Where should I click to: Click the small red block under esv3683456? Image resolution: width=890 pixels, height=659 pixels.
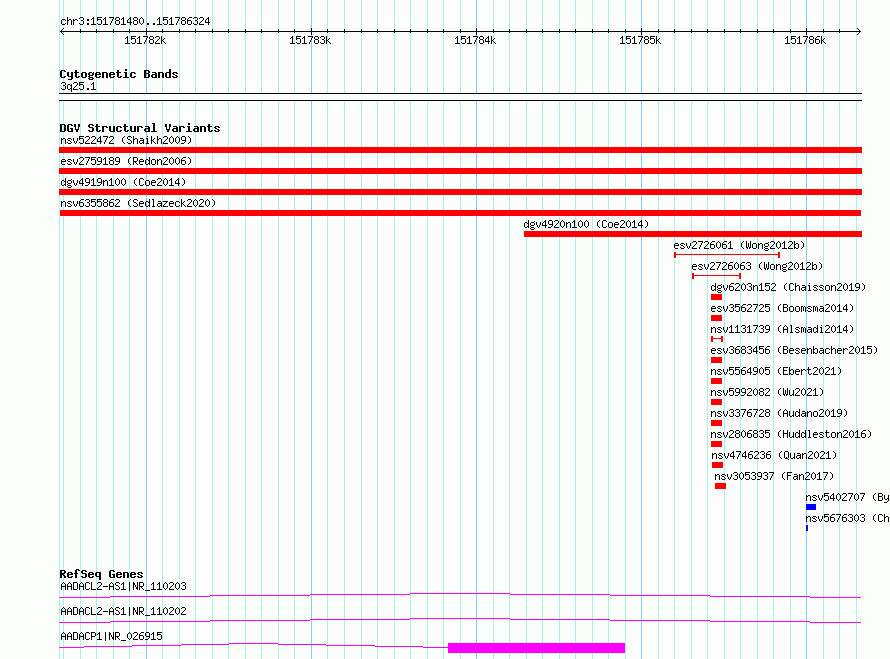[716, 360]
